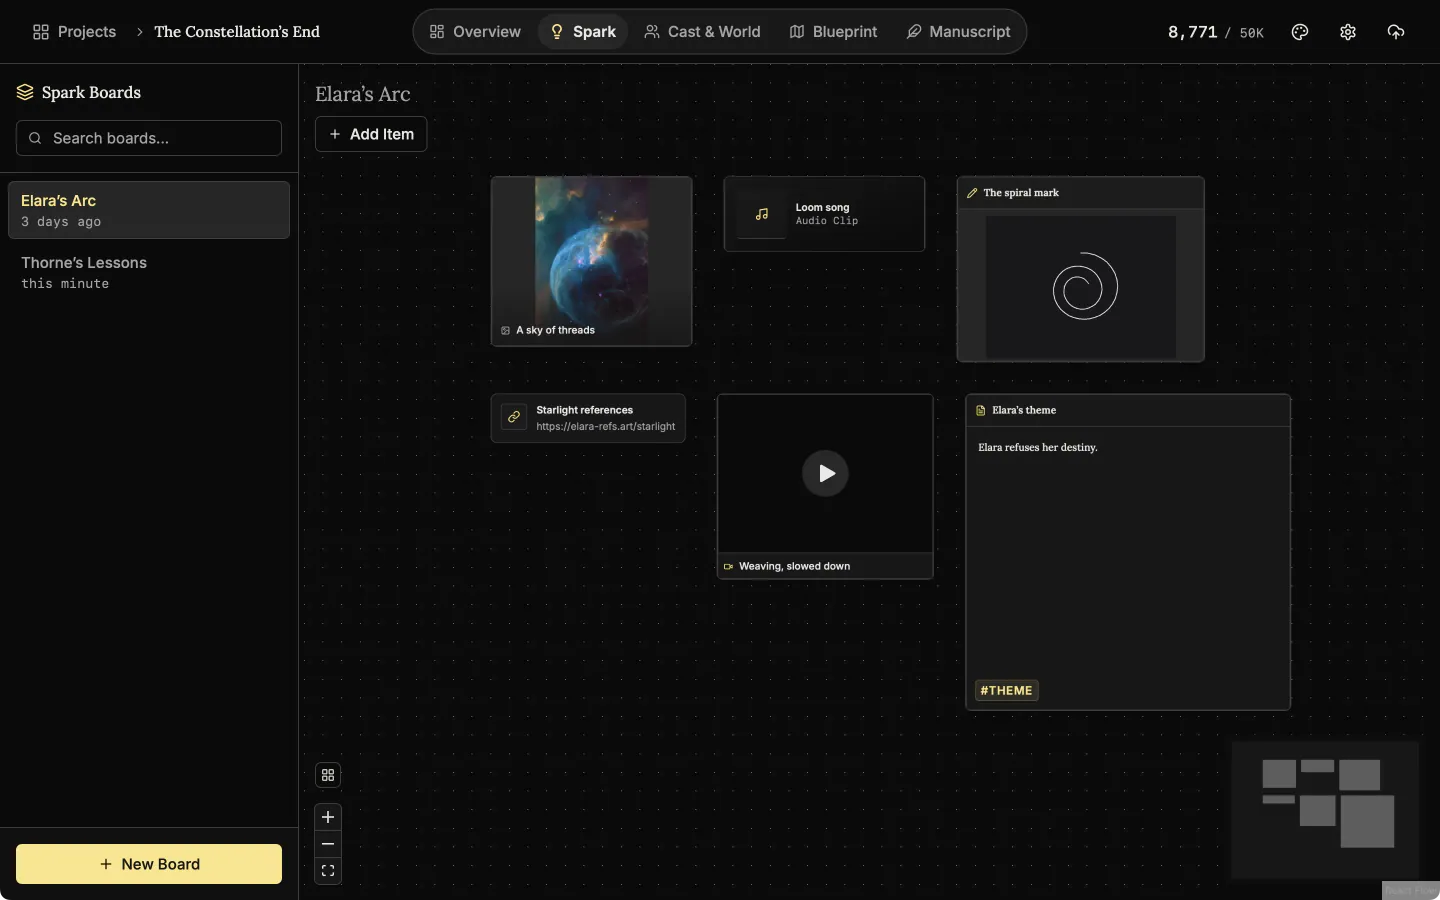Screen dimensions: 1440x900
Task: Click the canvas layout grid icon
Action: 328,775
